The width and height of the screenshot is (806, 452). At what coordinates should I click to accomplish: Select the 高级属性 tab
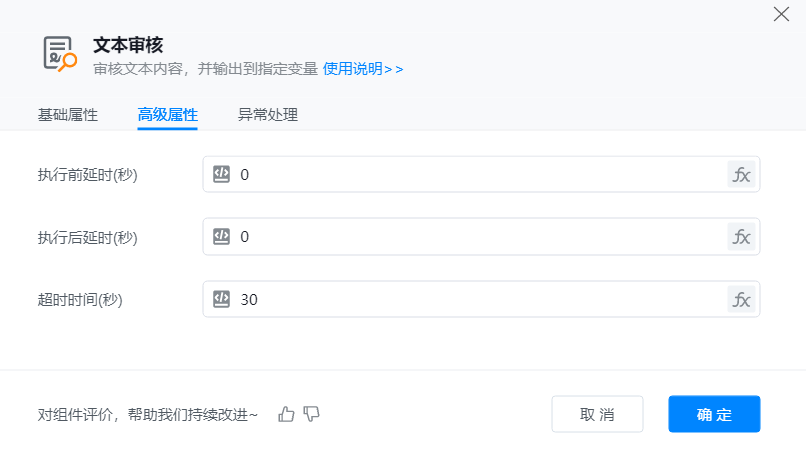point(168,115)
